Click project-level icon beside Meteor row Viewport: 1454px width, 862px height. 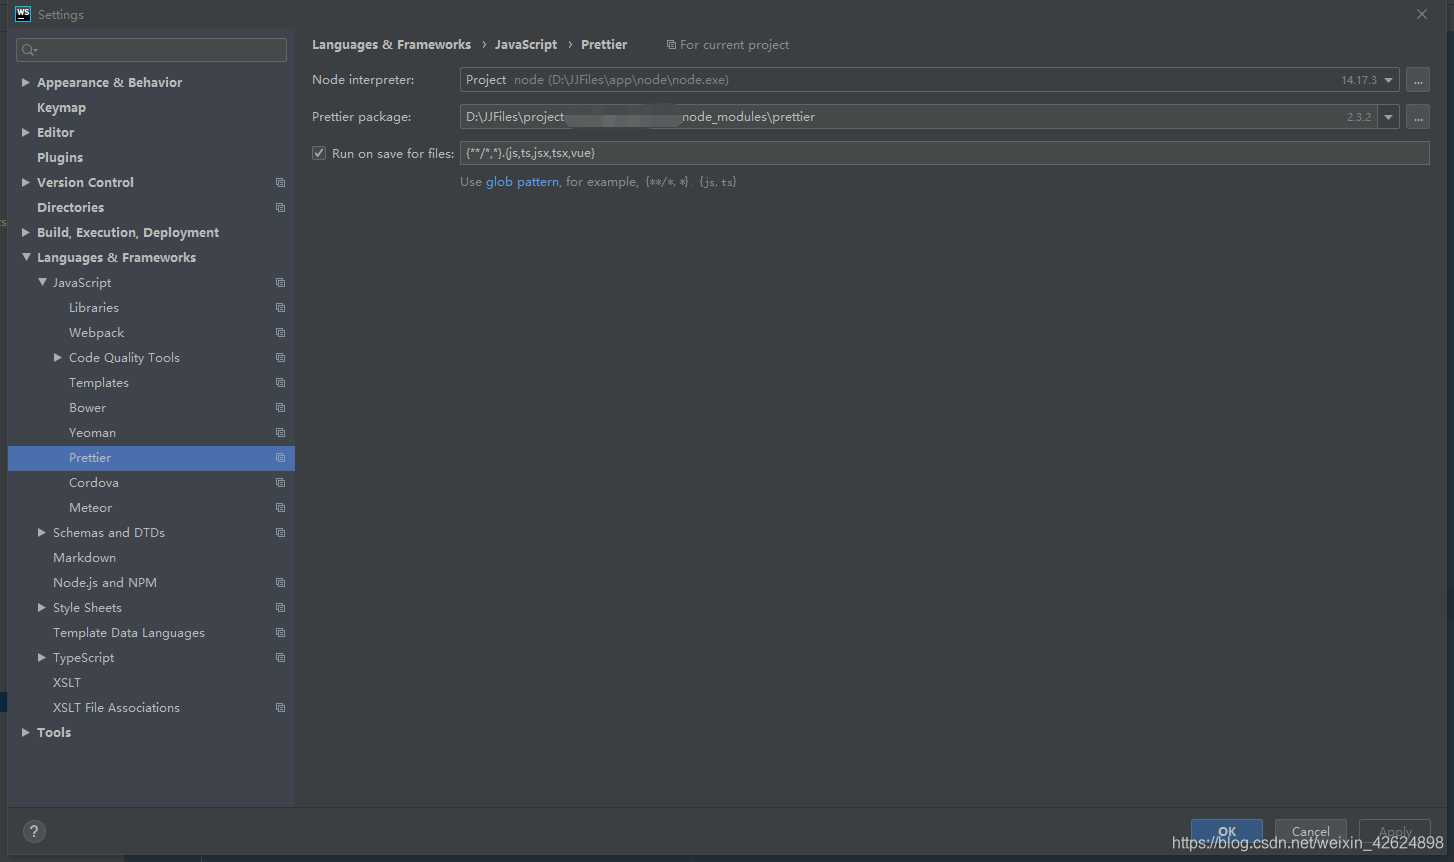[280, 508]
